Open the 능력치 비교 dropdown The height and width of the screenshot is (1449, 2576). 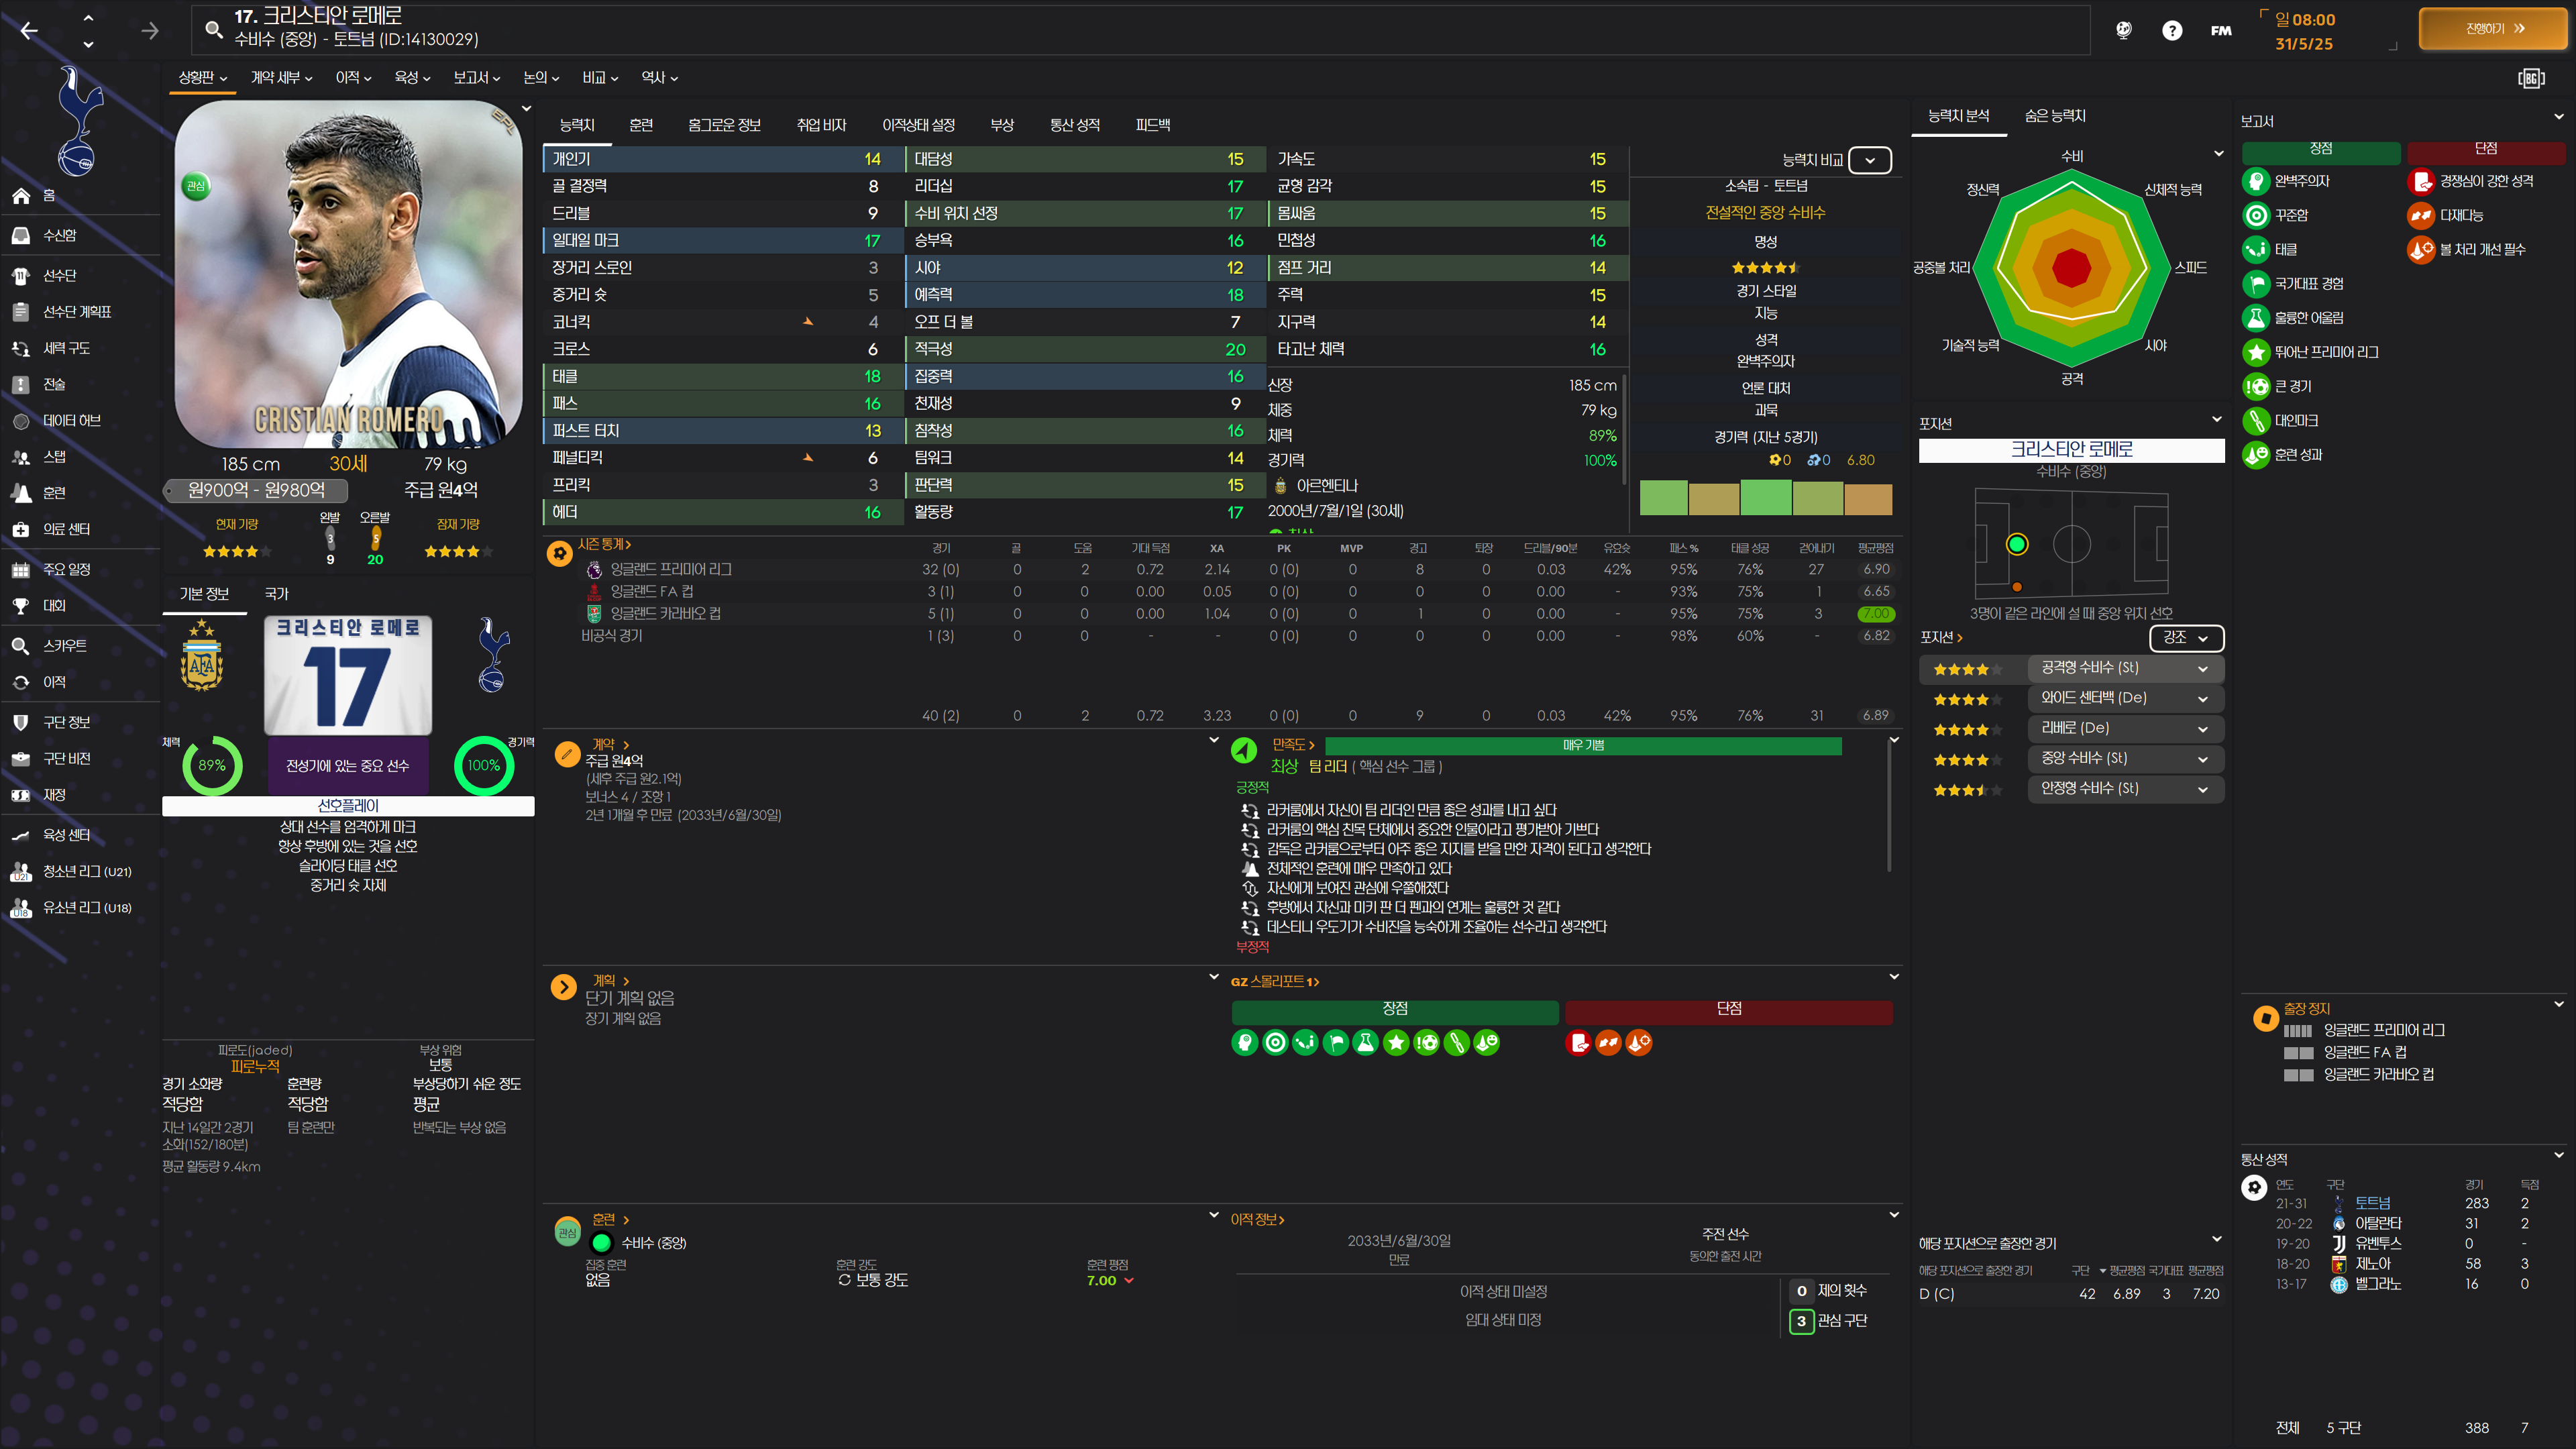(x=1869, y=160)
